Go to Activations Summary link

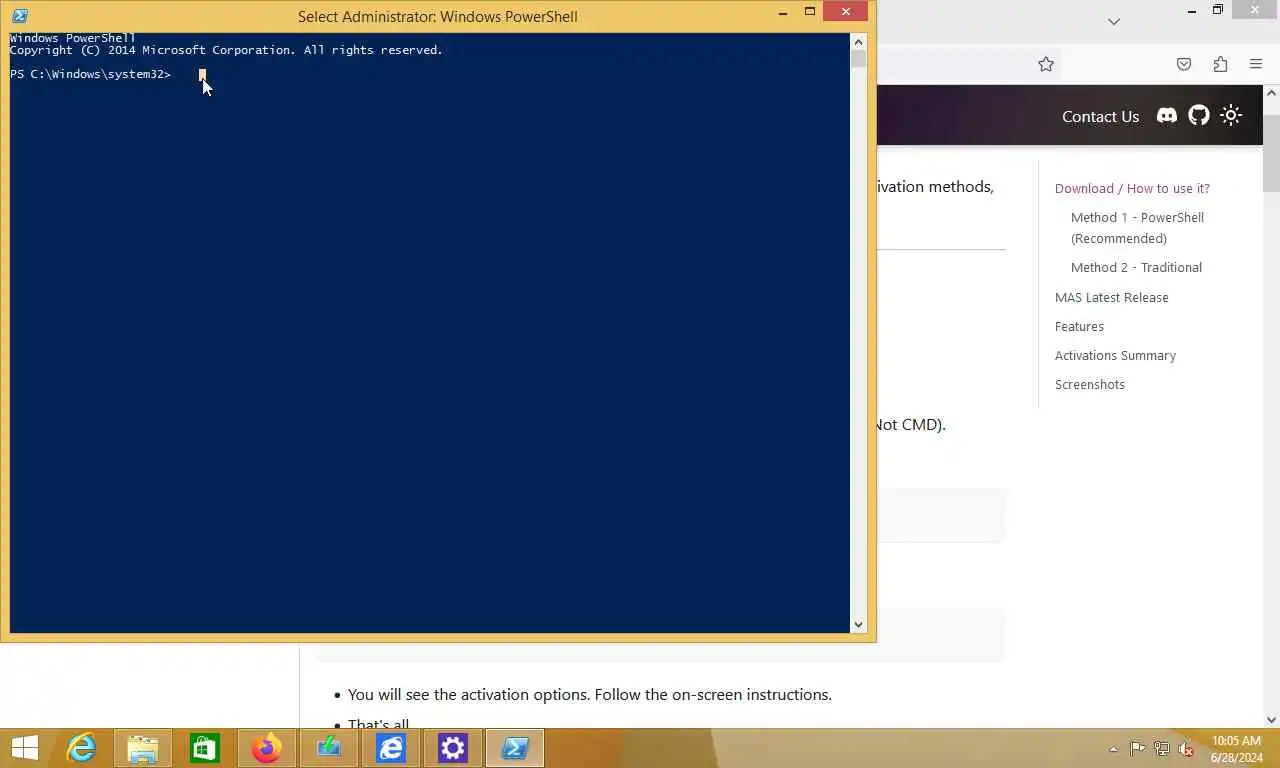coord(1115,355)
